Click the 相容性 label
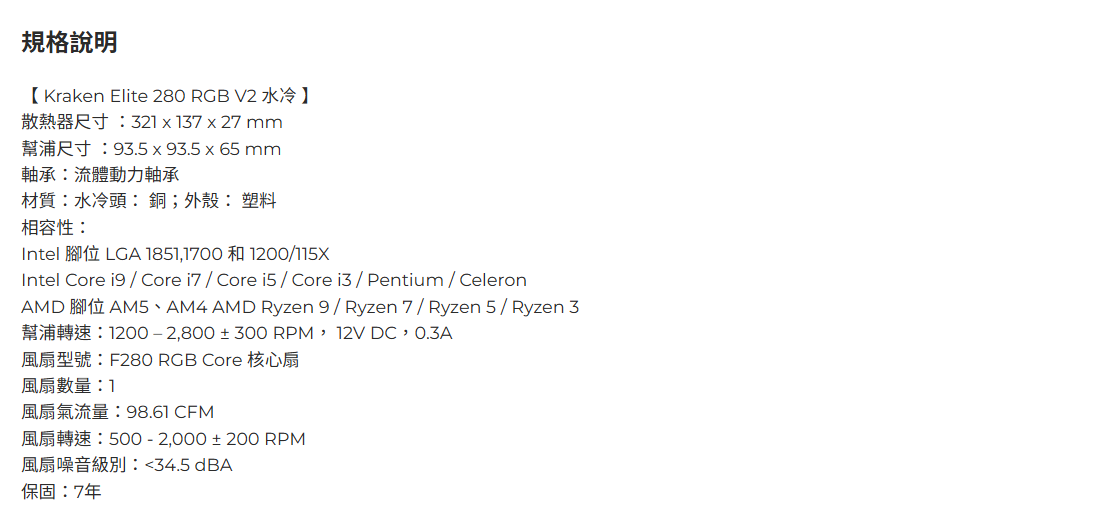 pyautogui.click(x=55, y=227)
